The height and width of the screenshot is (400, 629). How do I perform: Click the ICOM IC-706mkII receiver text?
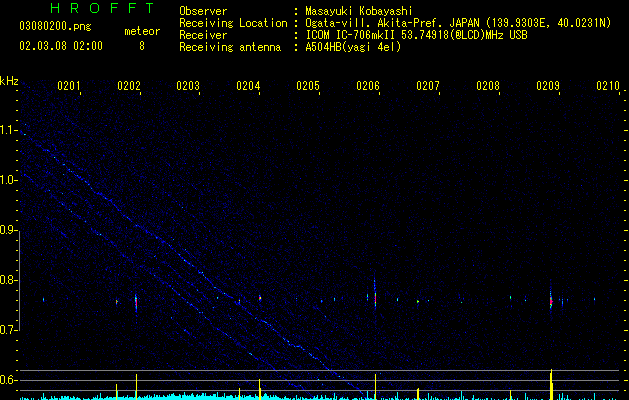pos(416,35)
